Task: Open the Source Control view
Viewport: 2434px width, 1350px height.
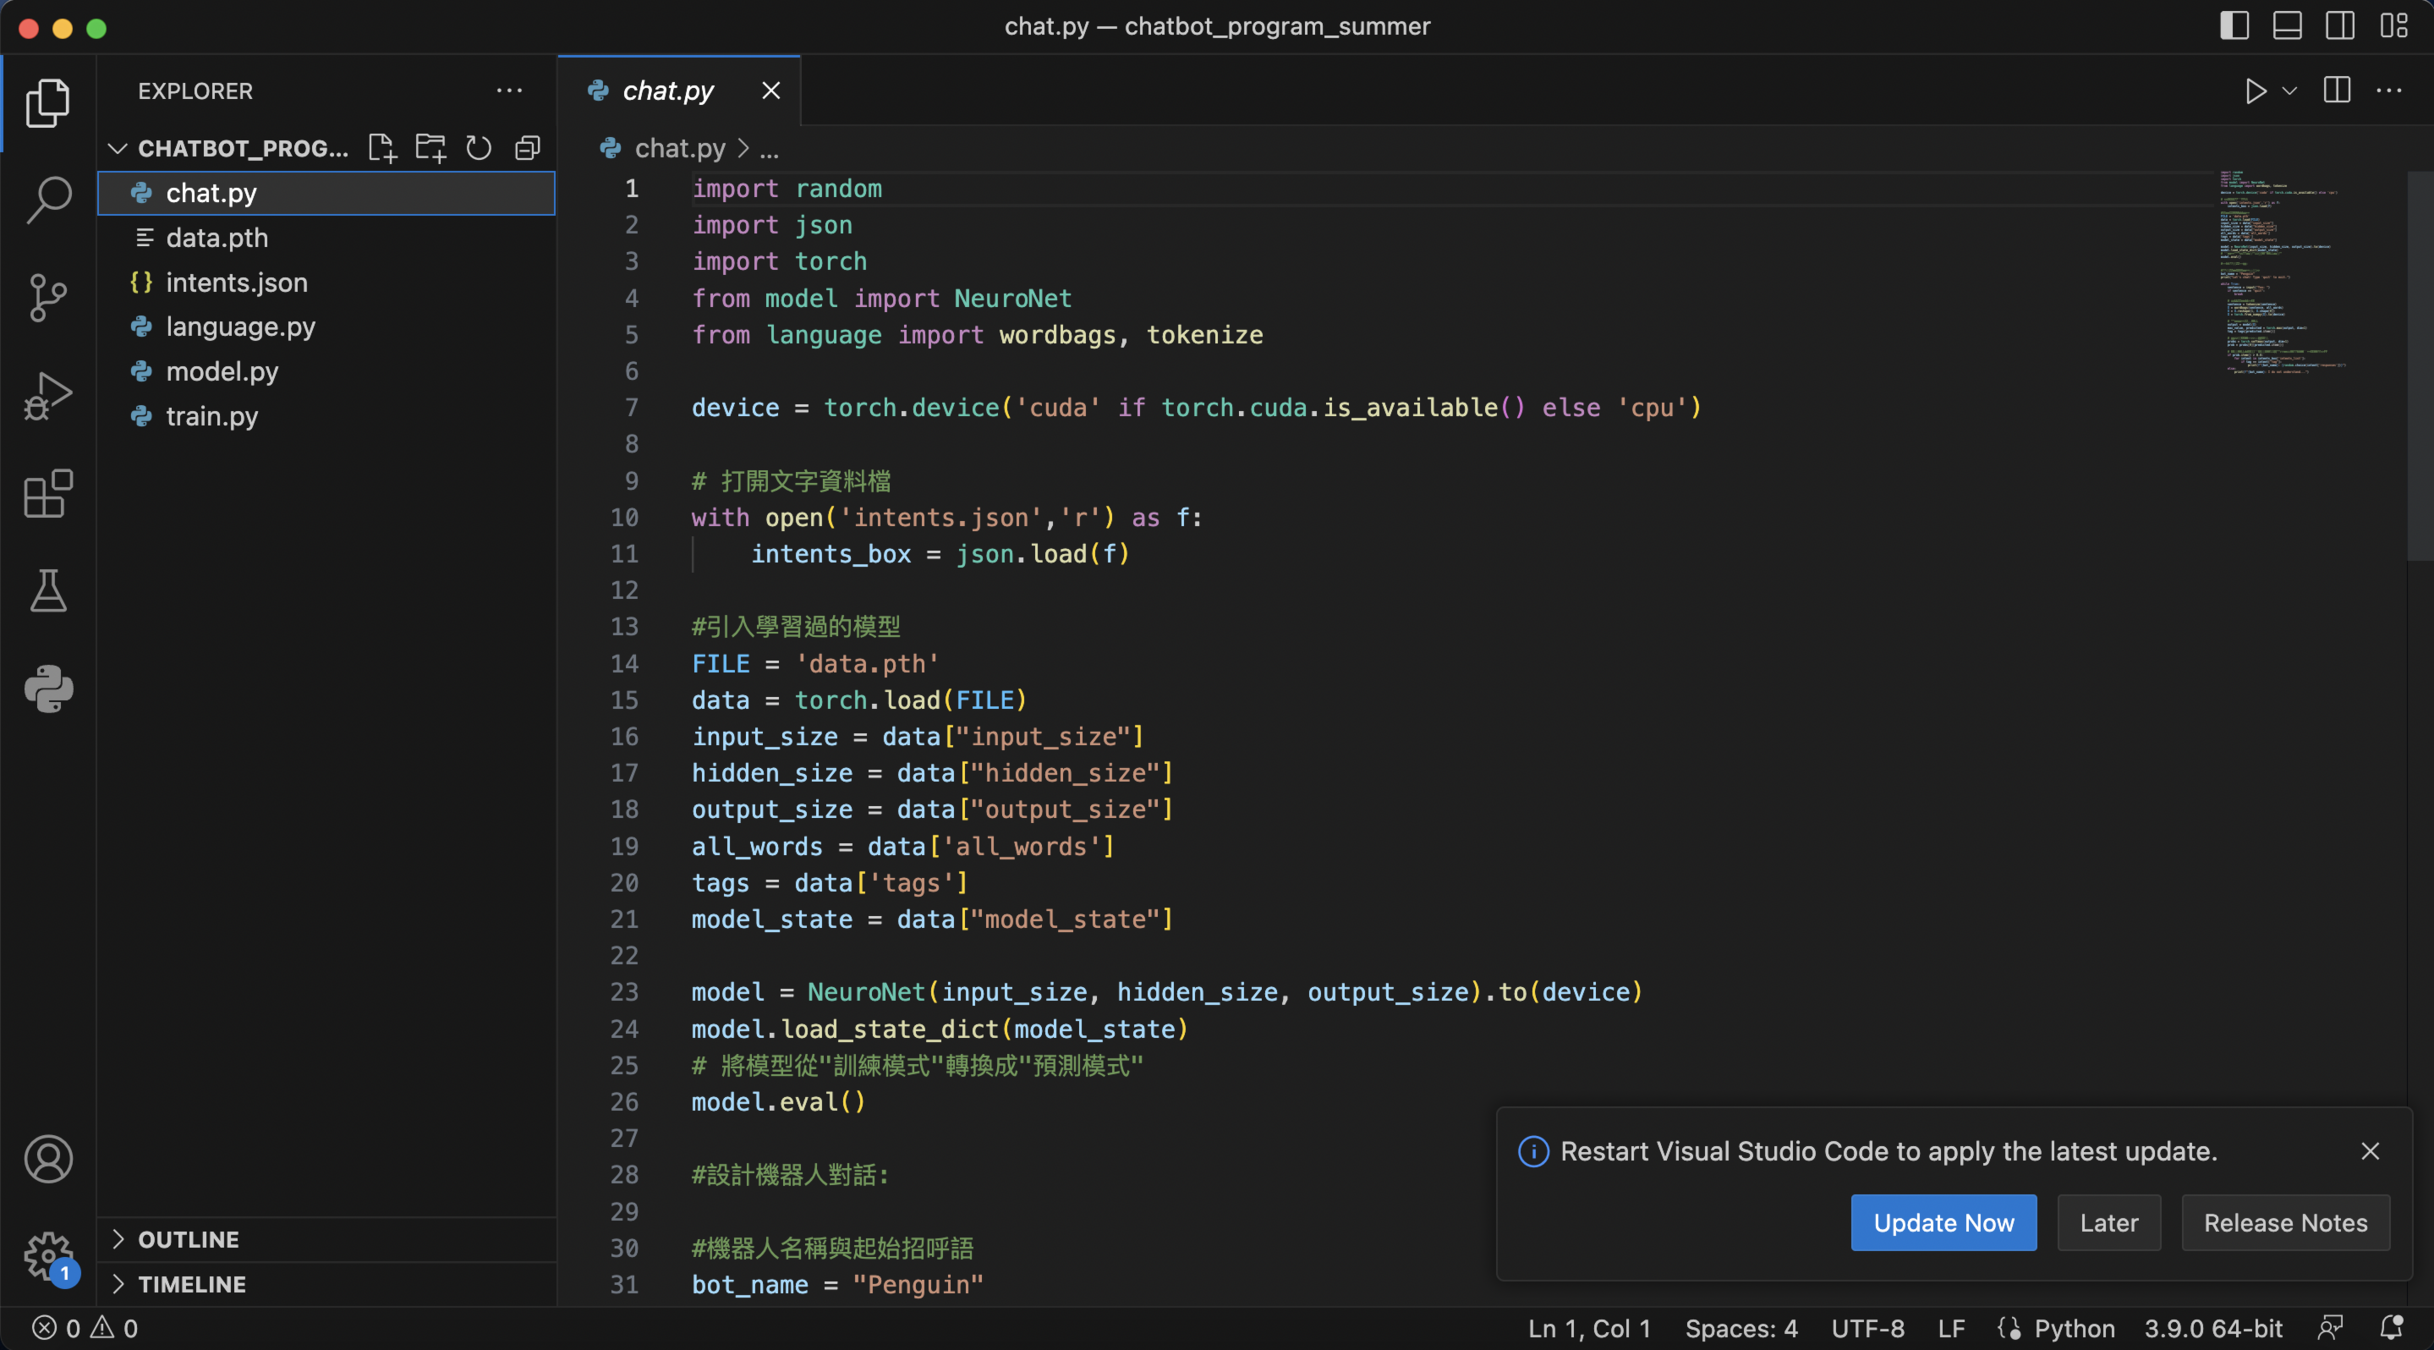Action: [48, 297]
